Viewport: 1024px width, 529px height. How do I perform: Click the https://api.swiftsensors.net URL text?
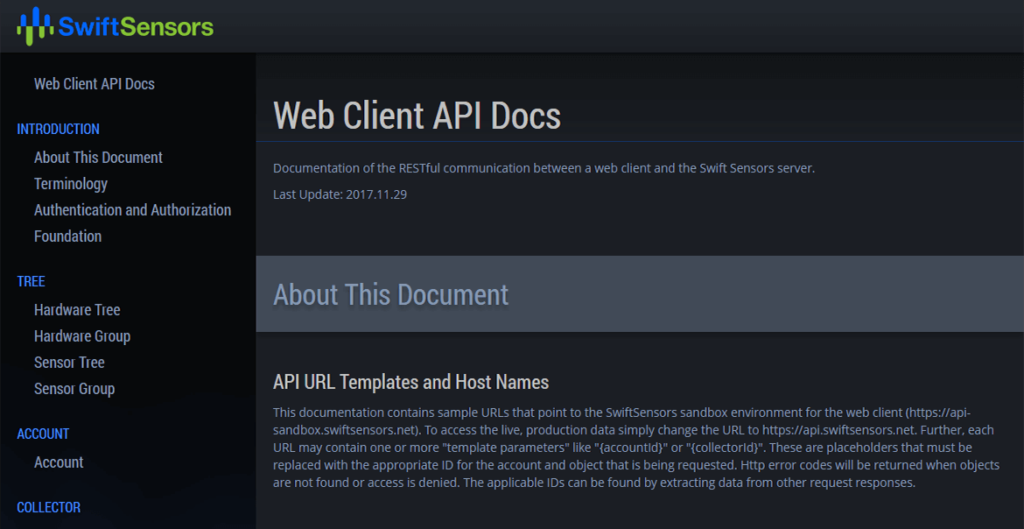pos(839,430)
